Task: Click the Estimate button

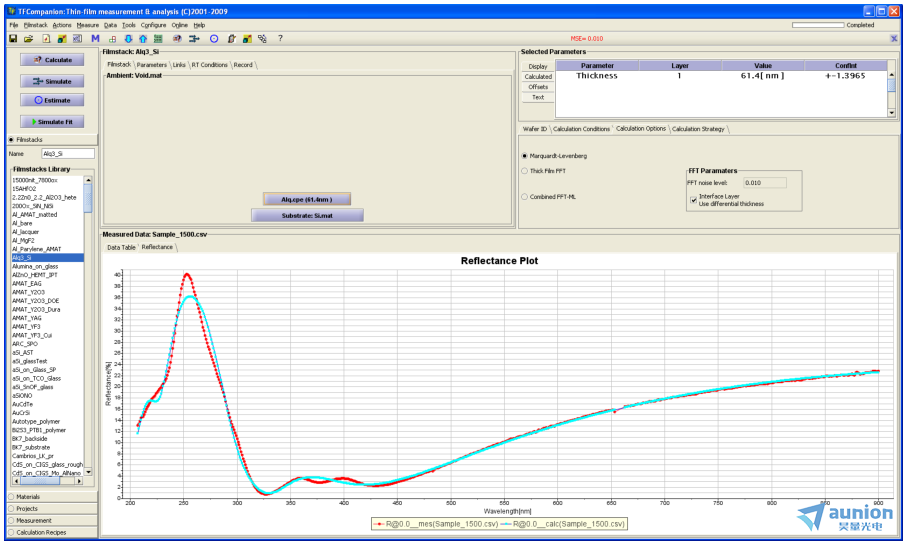Action: coord(53,100)
